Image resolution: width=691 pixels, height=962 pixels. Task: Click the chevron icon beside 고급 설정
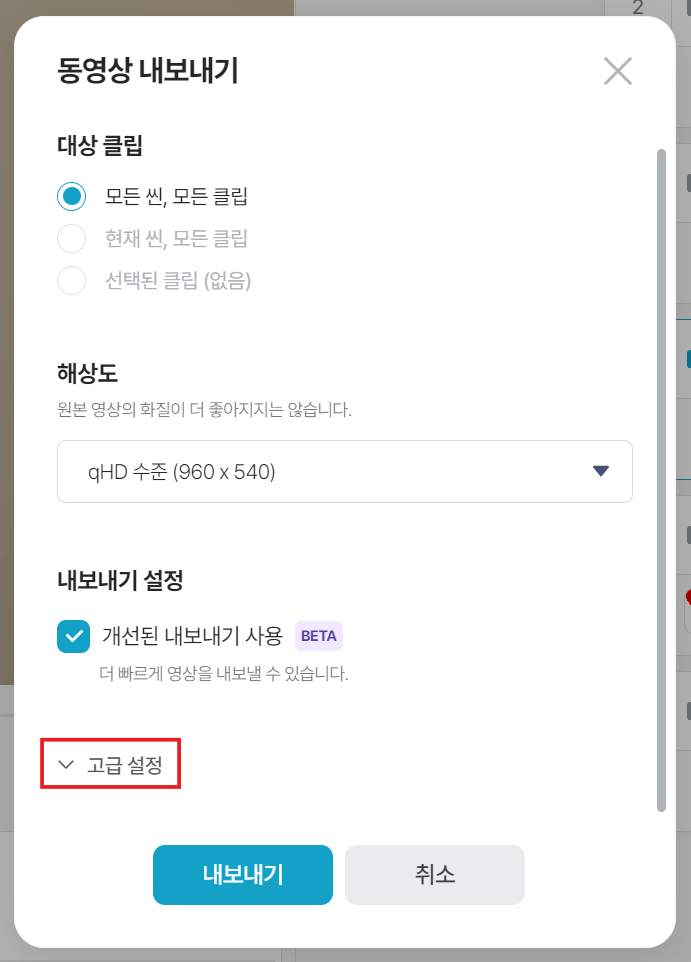(x=67, y=765)
